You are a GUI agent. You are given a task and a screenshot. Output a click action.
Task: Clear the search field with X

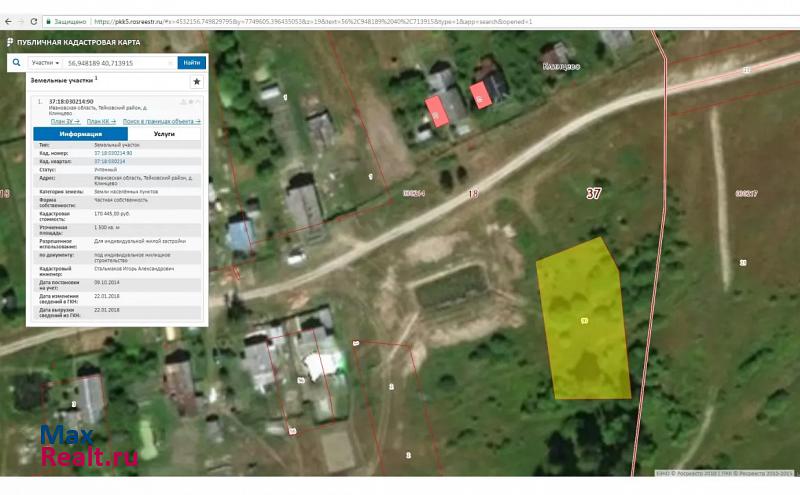tap(170, 62)
